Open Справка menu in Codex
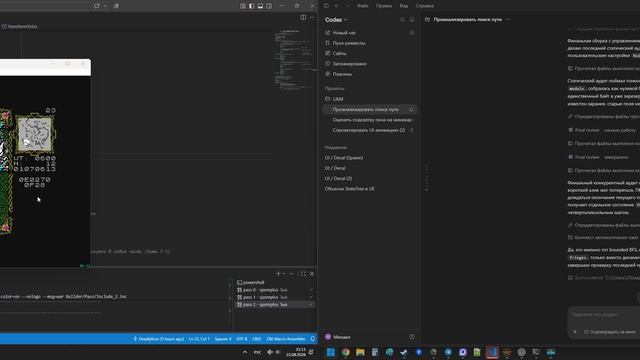Screen dimensions: 640x360 tap(424, 6)
